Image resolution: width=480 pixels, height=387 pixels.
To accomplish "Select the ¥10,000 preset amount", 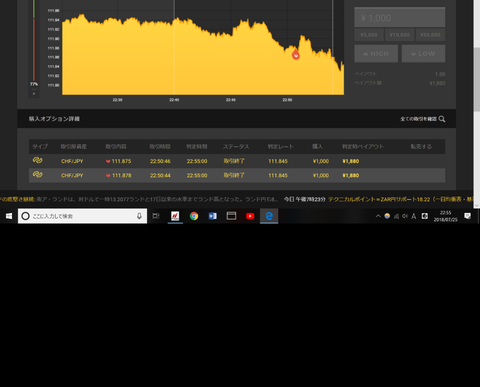I will click(x=400, y=35).
